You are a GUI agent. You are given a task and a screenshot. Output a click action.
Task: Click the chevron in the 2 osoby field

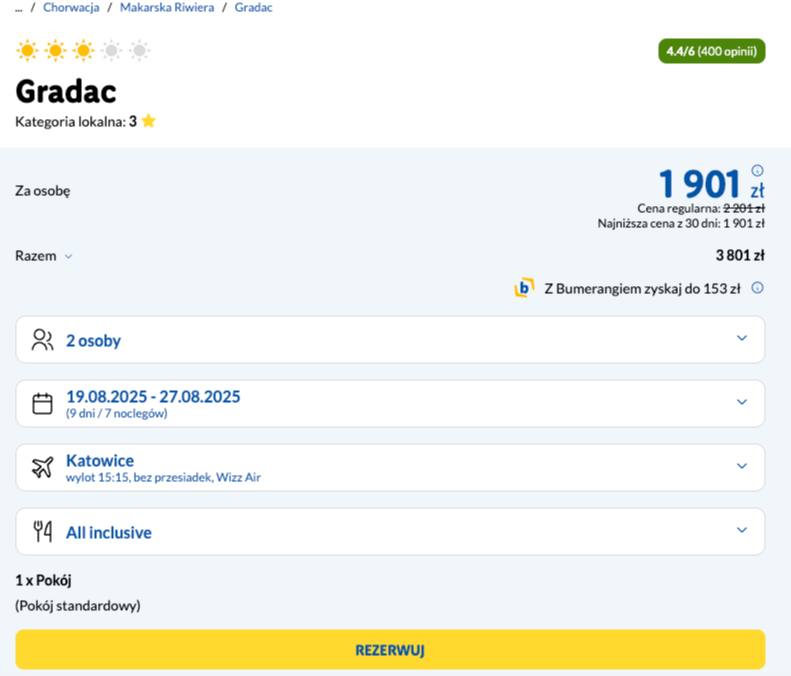tap(742, 338)
